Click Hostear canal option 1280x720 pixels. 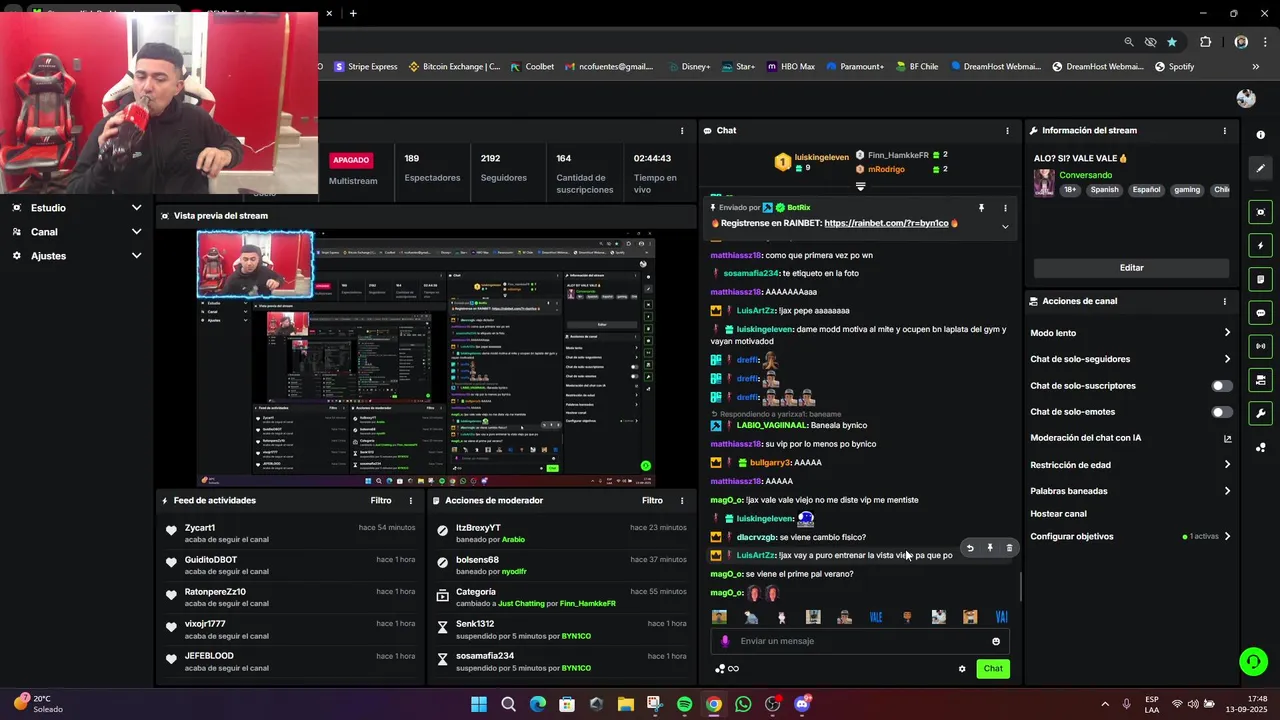pos(1058,514)
